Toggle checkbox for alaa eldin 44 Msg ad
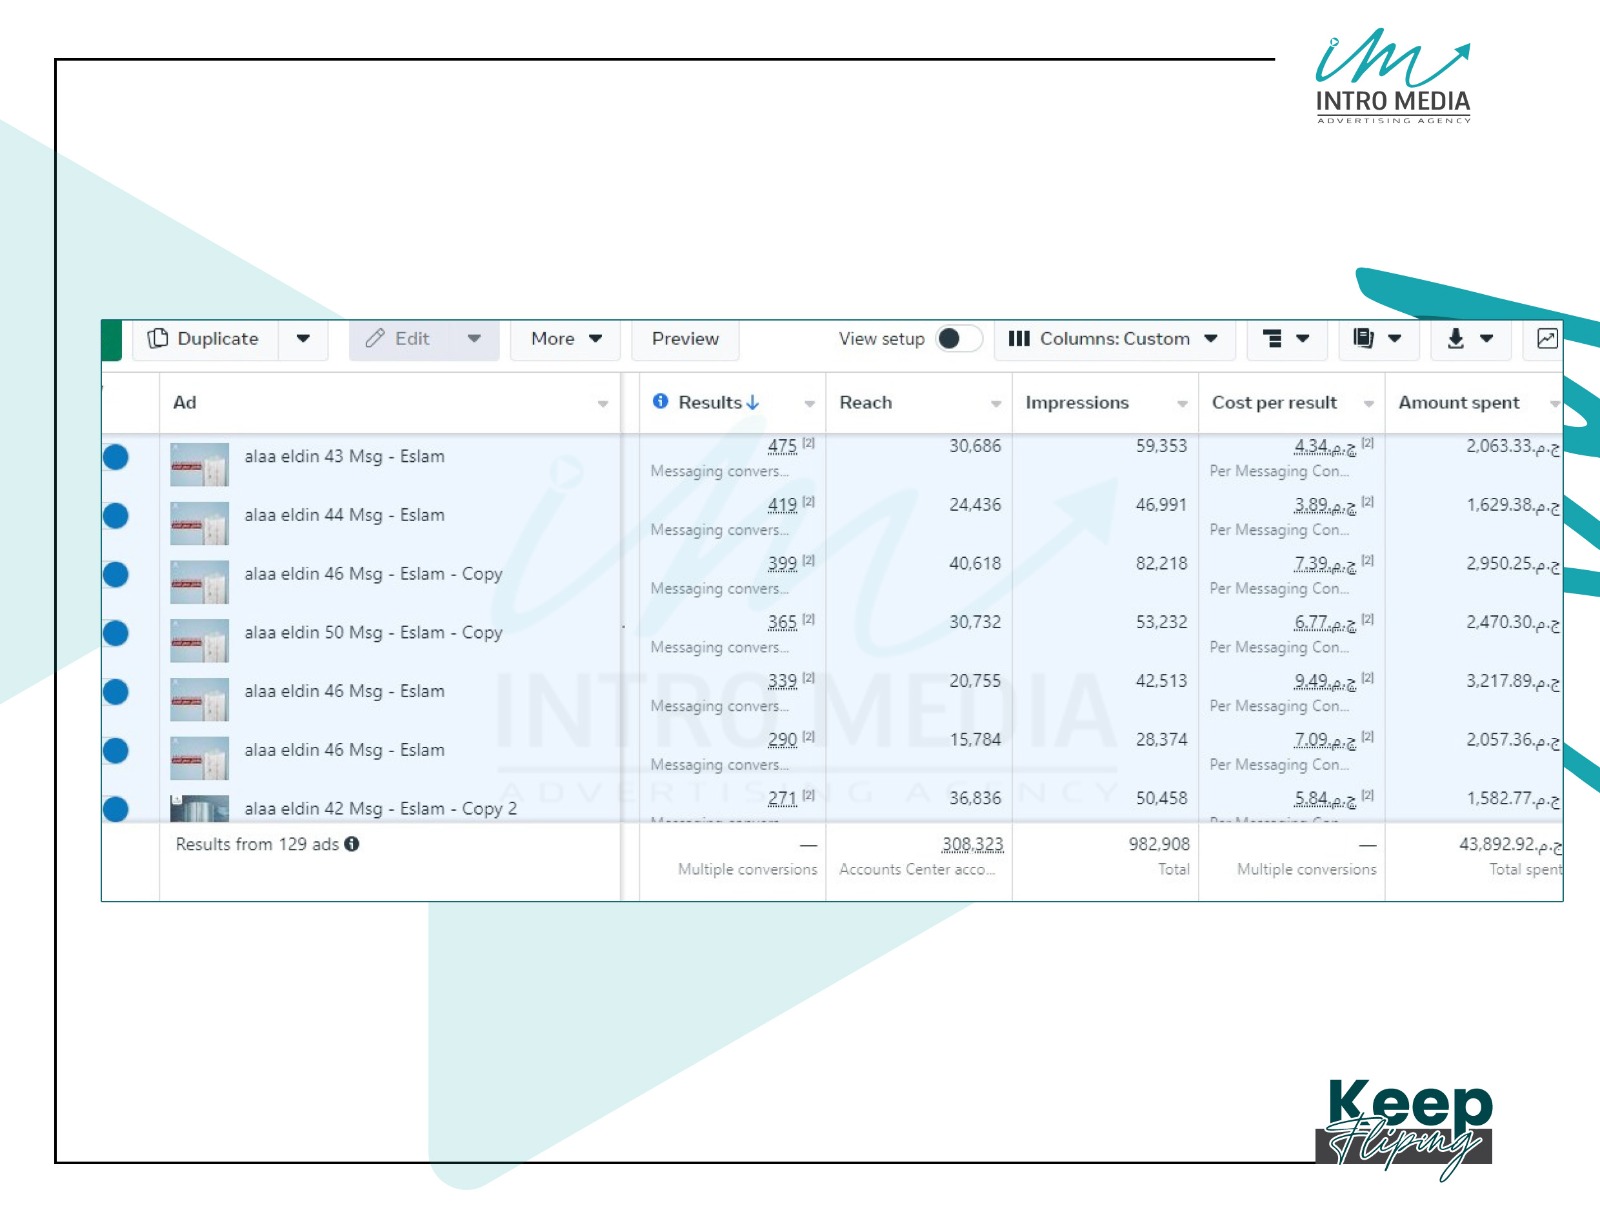The height and width of the screenshot is (1219, 1600). pos(116,516)
